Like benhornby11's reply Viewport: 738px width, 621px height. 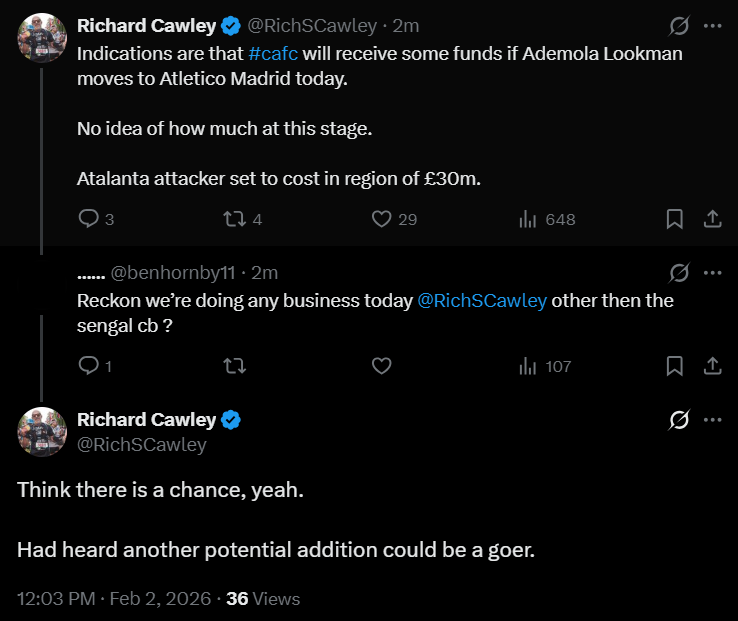[x=381, y=366]
